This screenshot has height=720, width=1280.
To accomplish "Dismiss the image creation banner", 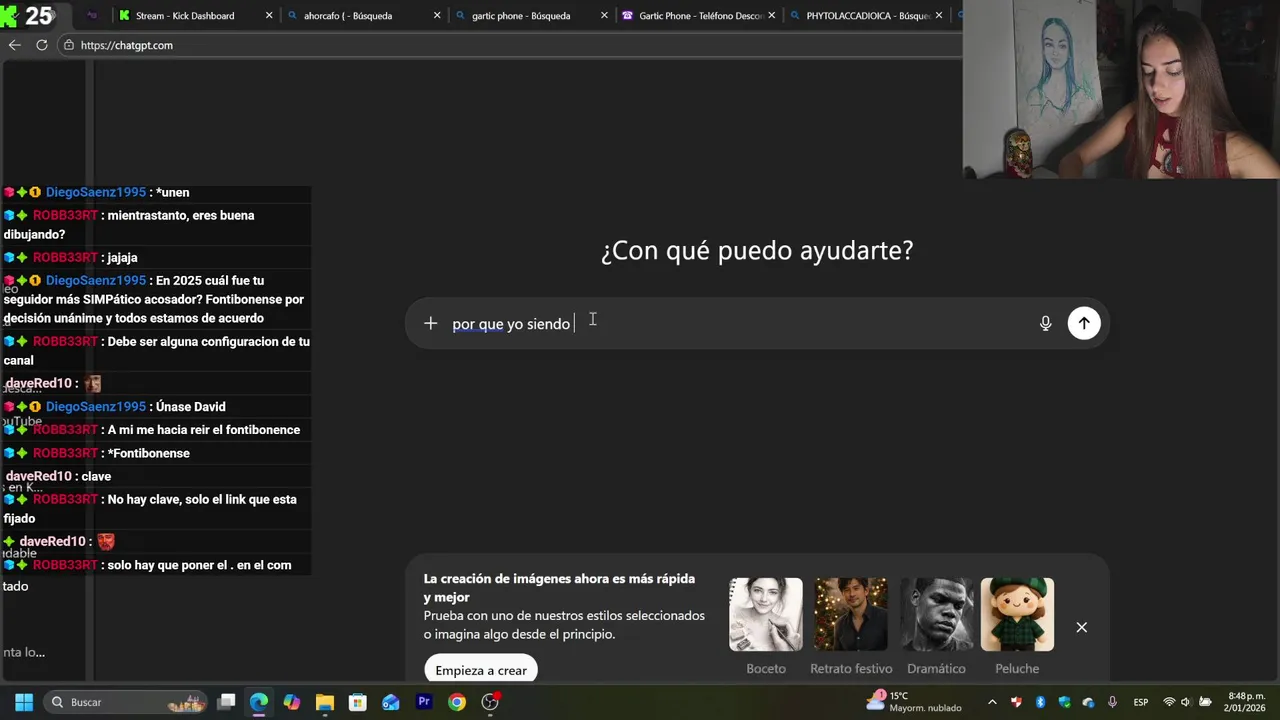I will [x=1081, y=627].
